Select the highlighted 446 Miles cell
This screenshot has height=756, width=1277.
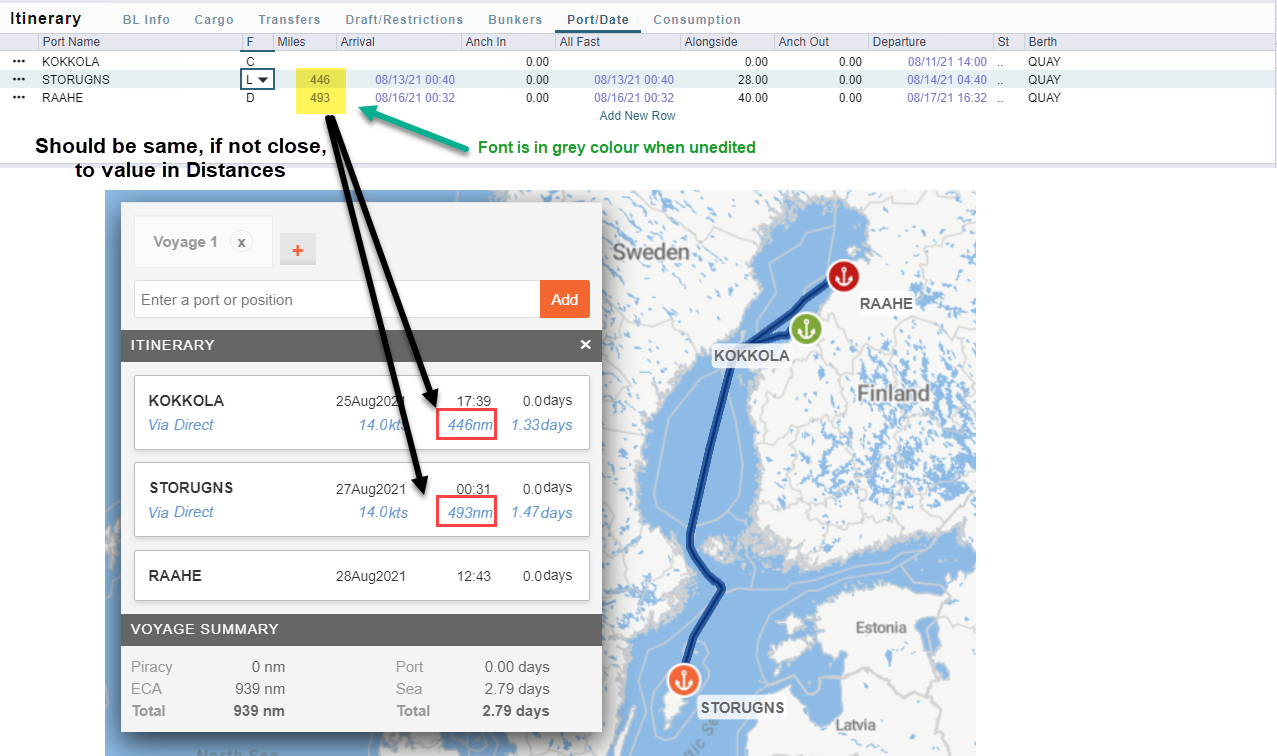[x=320, y=79]
